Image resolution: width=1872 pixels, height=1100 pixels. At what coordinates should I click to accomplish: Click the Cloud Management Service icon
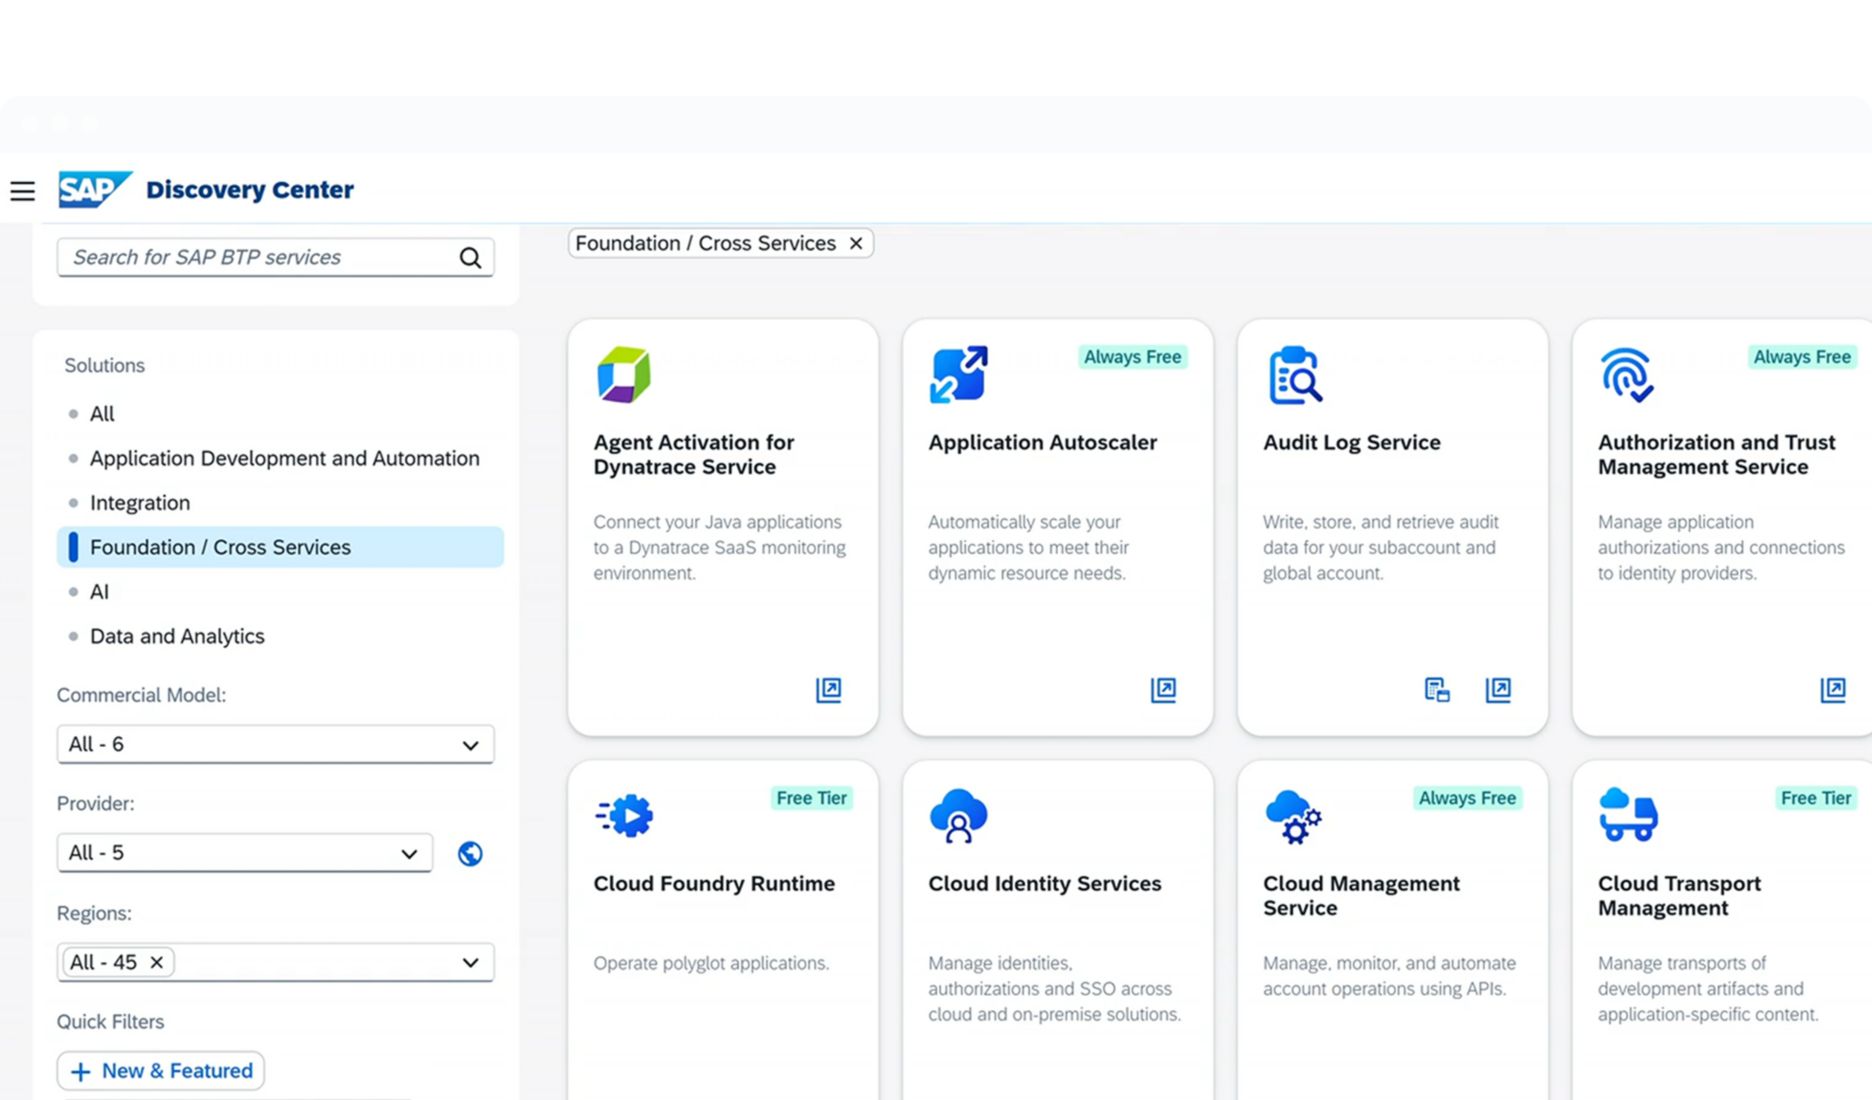pos(1293,816)
